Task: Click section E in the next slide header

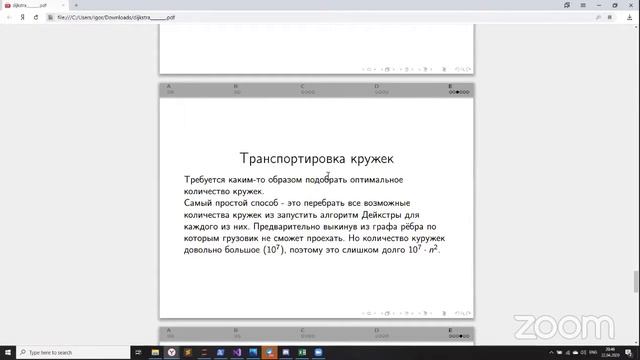Action: pyautogui.click(x=450, y=330)
